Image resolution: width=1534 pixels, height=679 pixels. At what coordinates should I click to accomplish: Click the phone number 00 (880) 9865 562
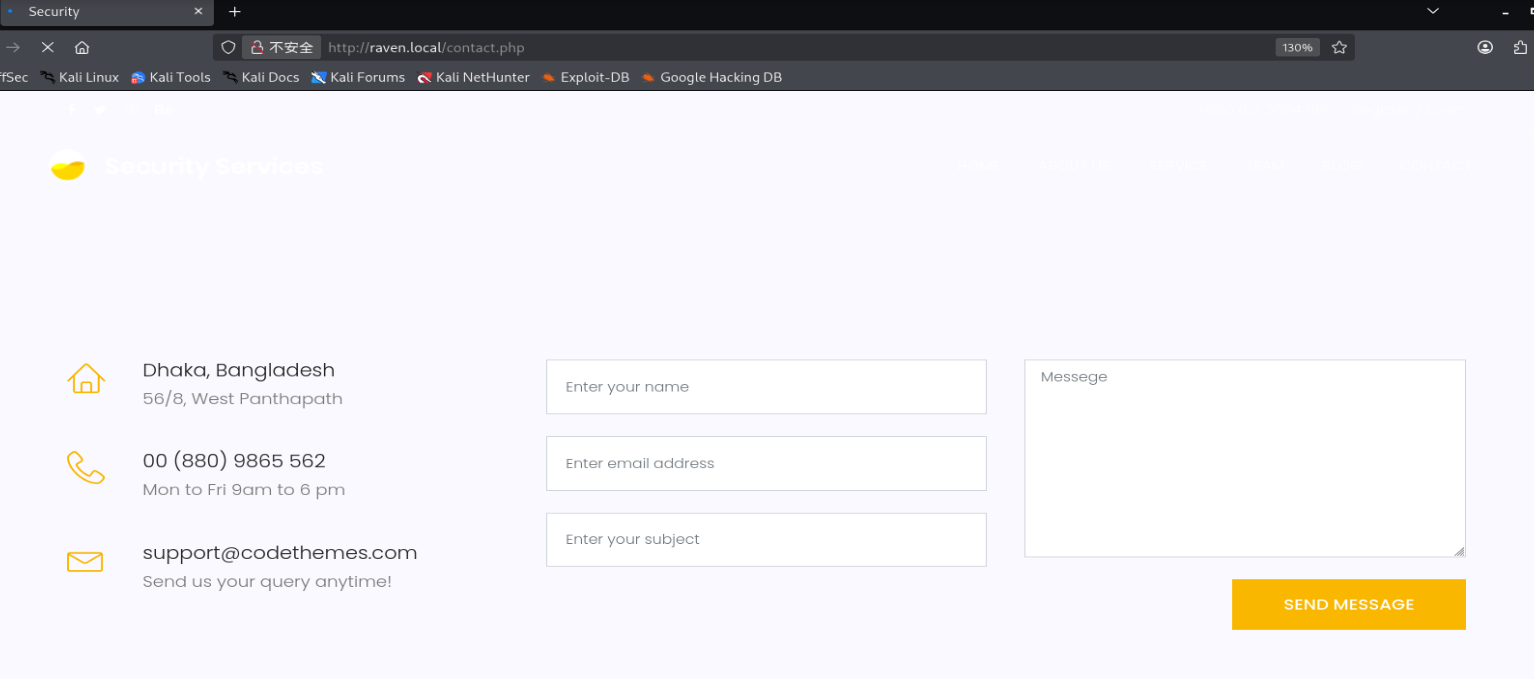pos(234,461)
